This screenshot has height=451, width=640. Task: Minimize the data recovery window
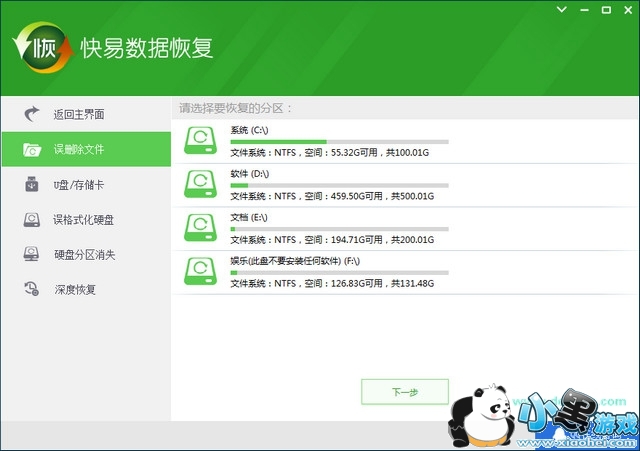pos(584,10)
